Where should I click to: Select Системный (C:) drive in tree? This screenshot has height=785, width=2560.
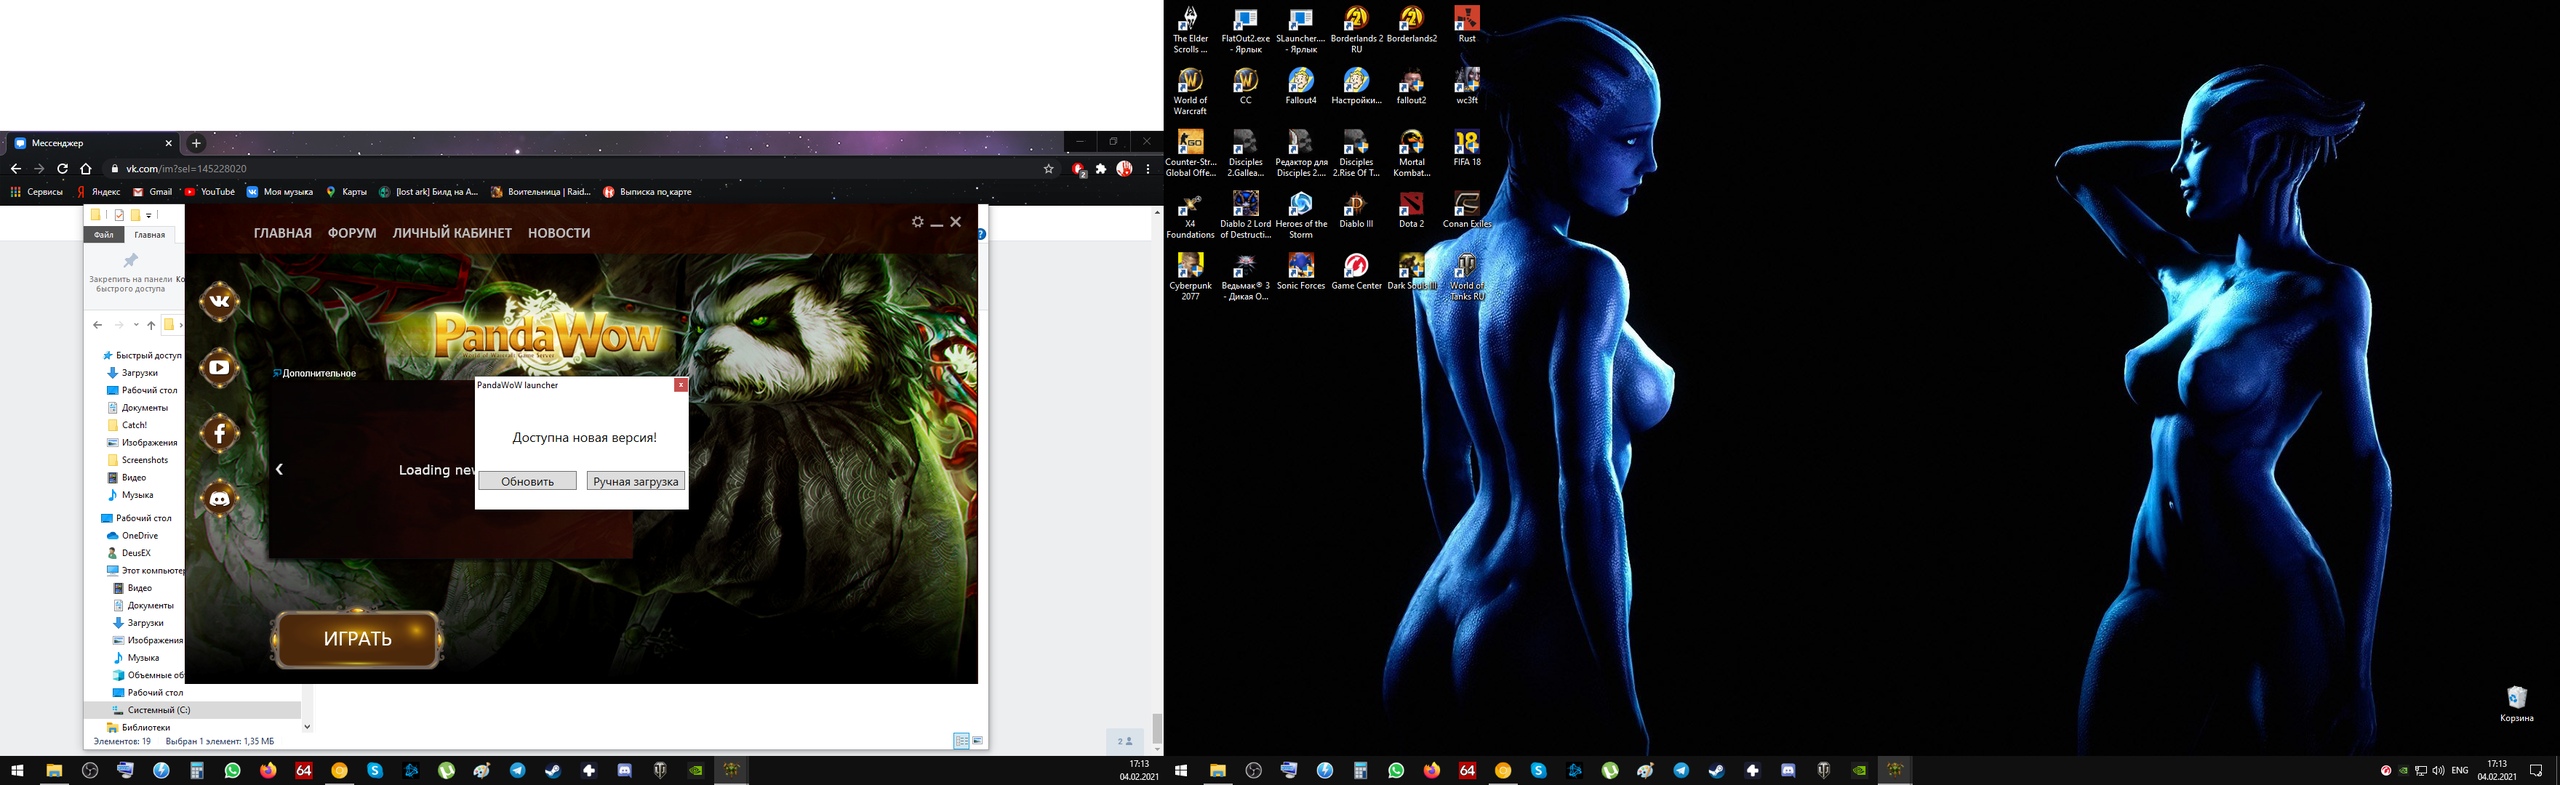point(192,710)
